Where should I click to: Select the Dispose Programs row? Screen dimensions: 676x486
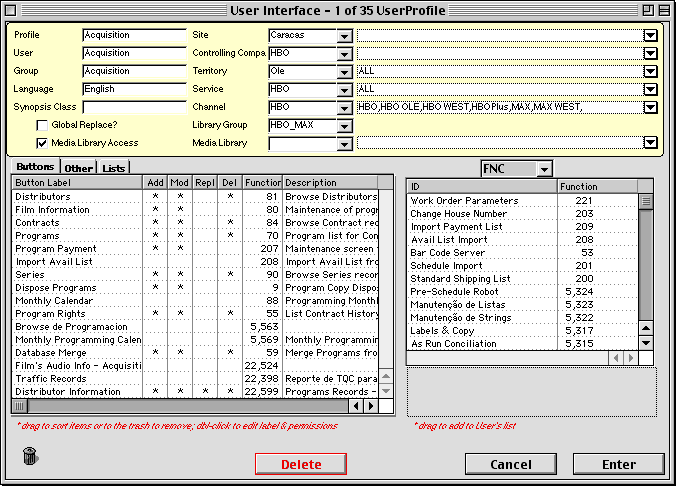(x=196, y=288)
